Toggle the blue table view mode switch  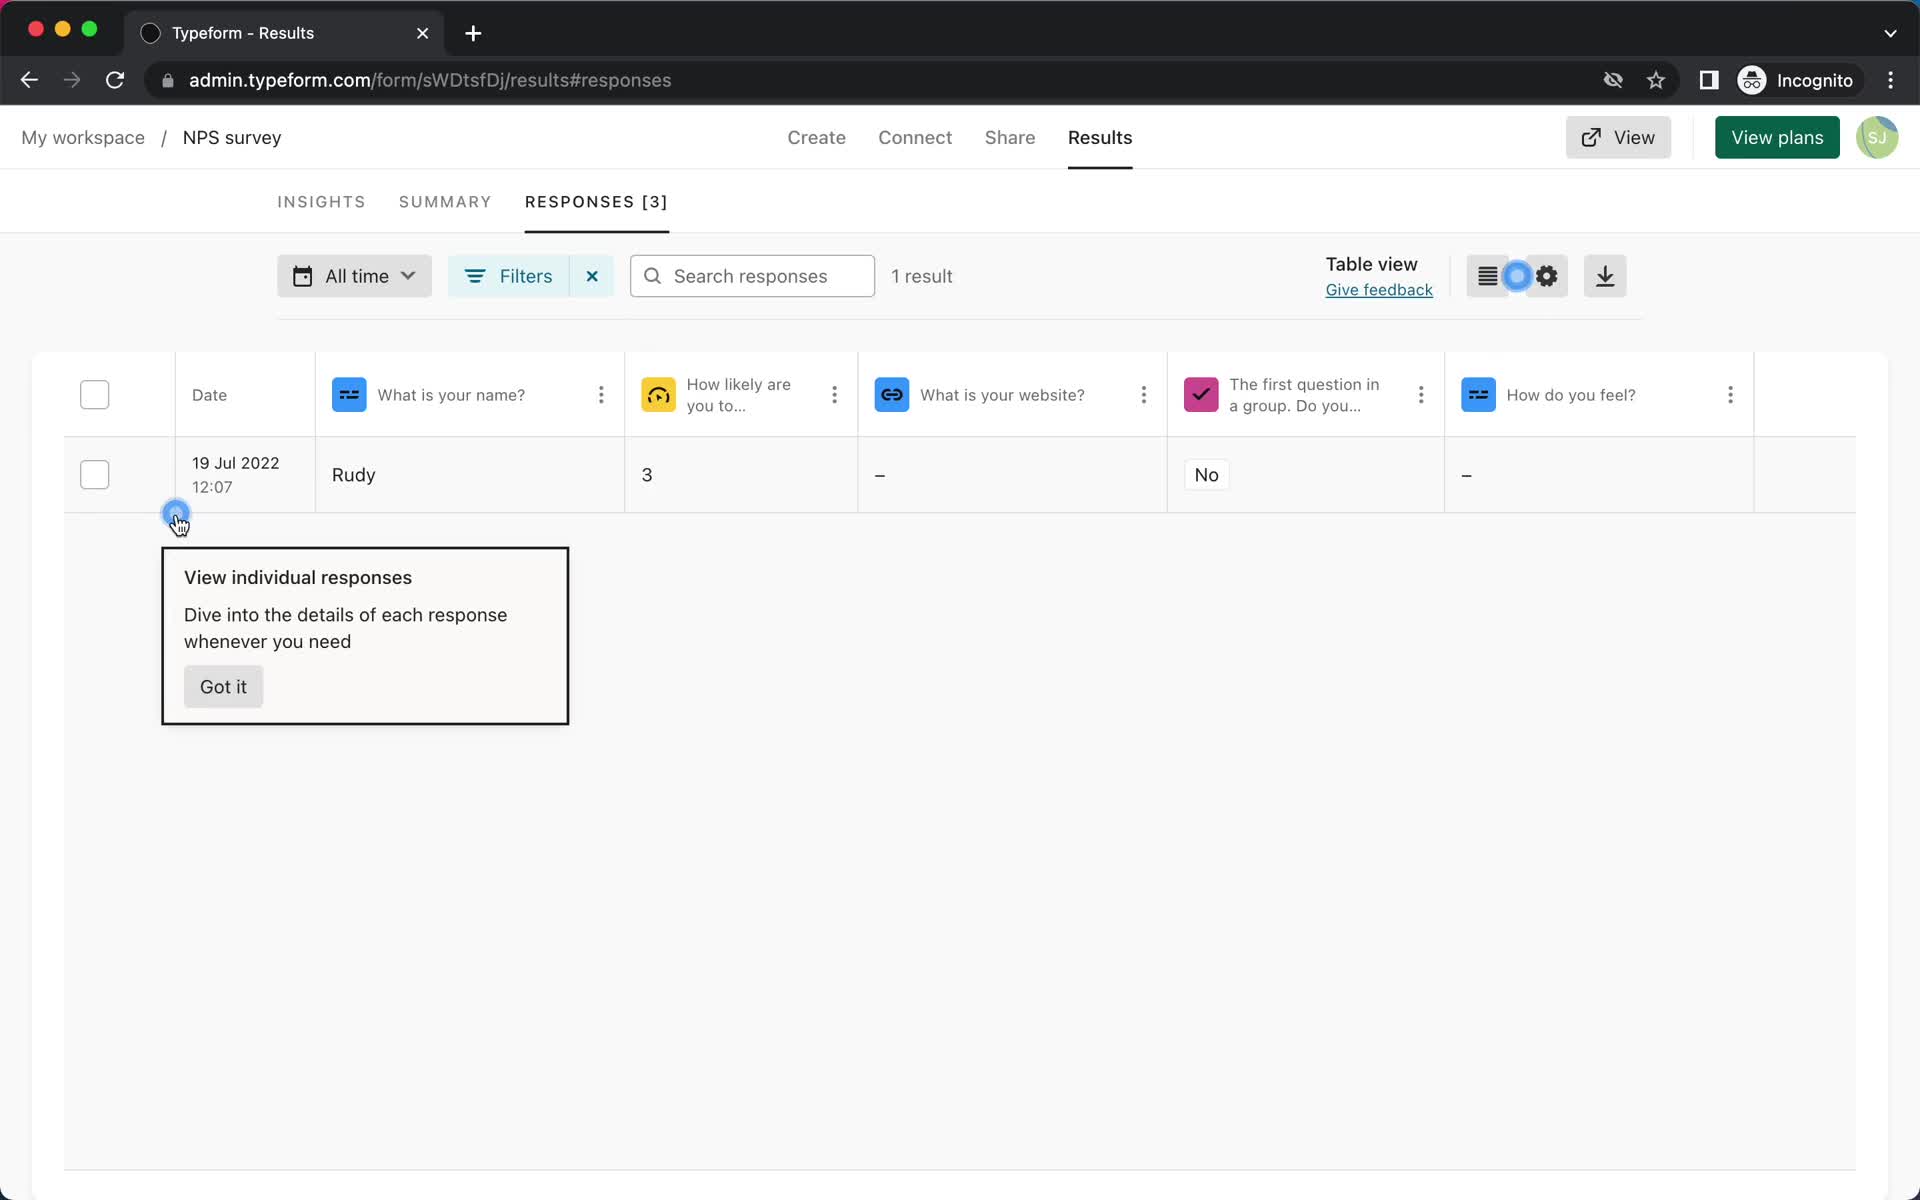1516,275
